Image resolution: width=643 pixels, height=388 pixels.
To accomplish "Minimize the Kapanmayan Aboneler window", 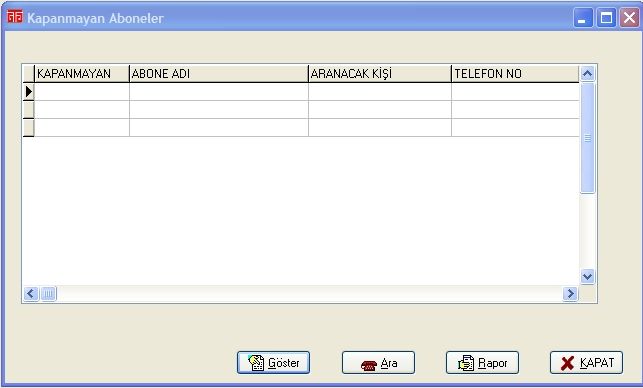I will 583,18.
